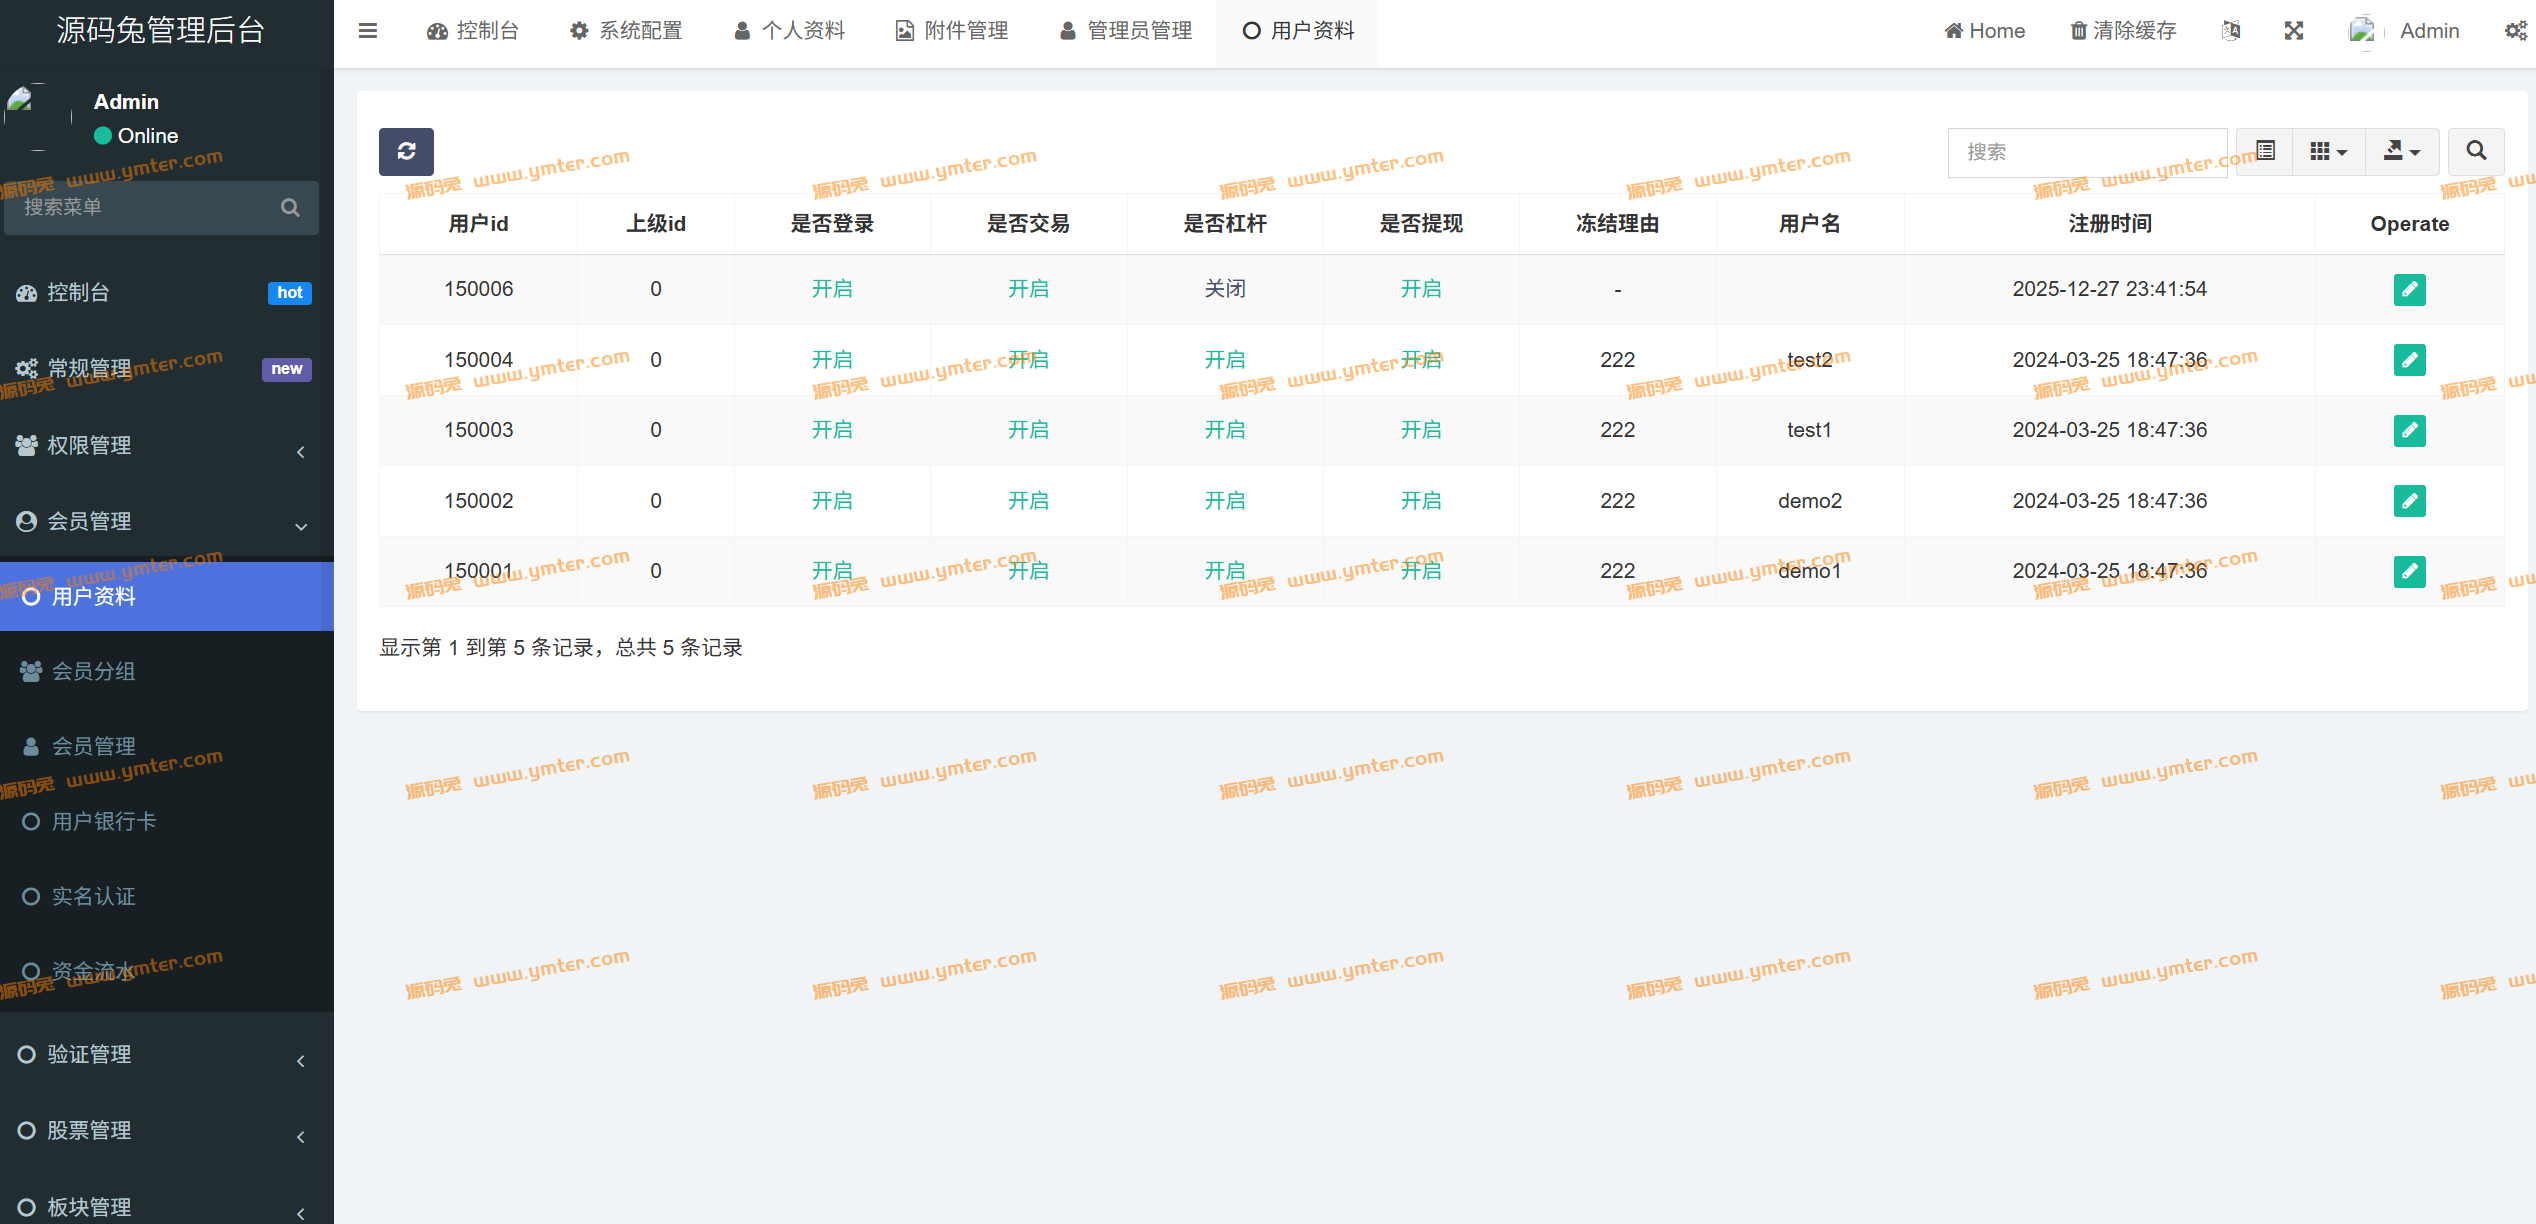
Task: Click the Home link
Action: coord(1985,31)
